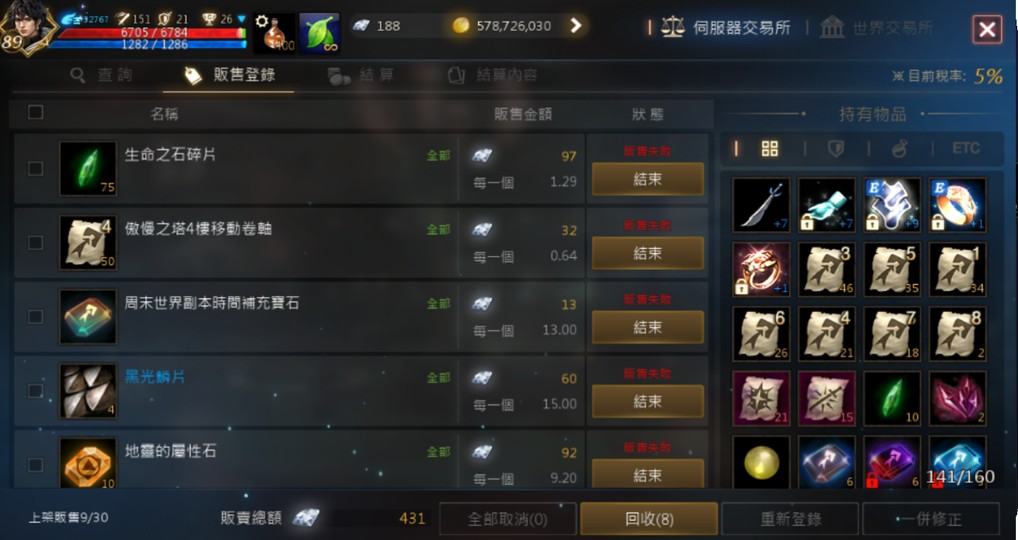End the 地靈的屬性石 listing with 結束
1018x540 pixels.
[648, 474]
